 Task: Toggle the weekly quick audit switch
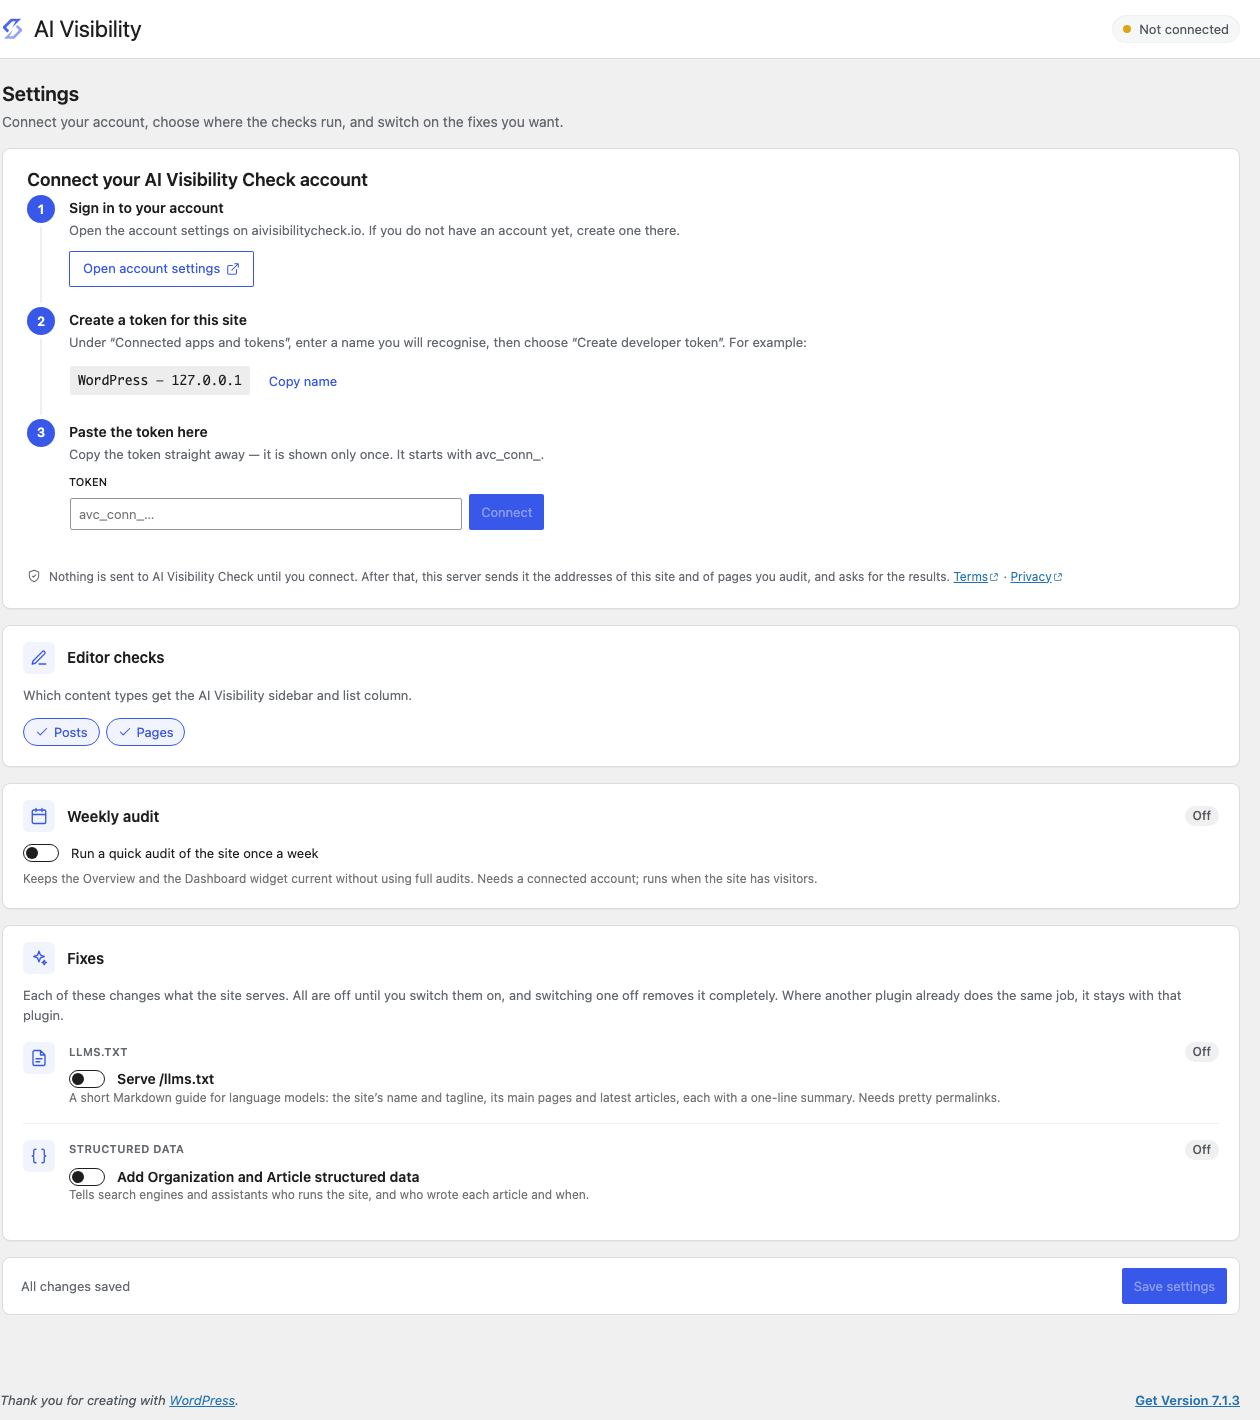[x=41, y=853]
